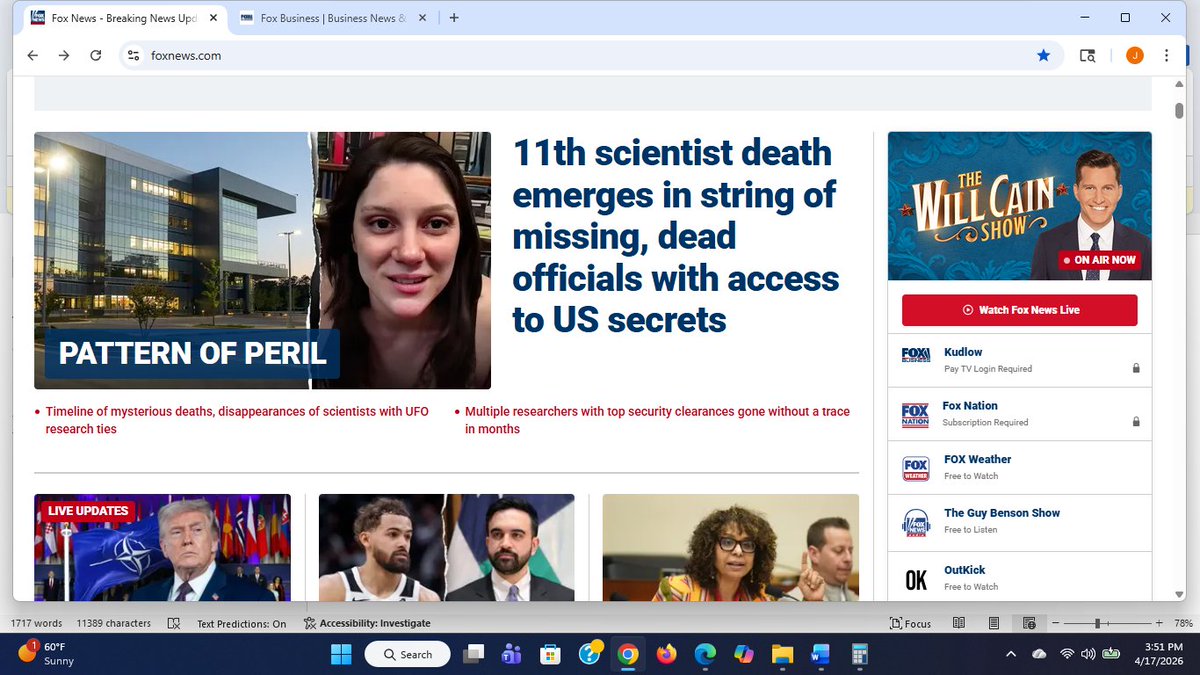Image resolution: width=1200 pixels, height=675 pixels.
Task: Open Microsoft Store from taskbar
Action: pyautogui.click(x=549, y=654)
